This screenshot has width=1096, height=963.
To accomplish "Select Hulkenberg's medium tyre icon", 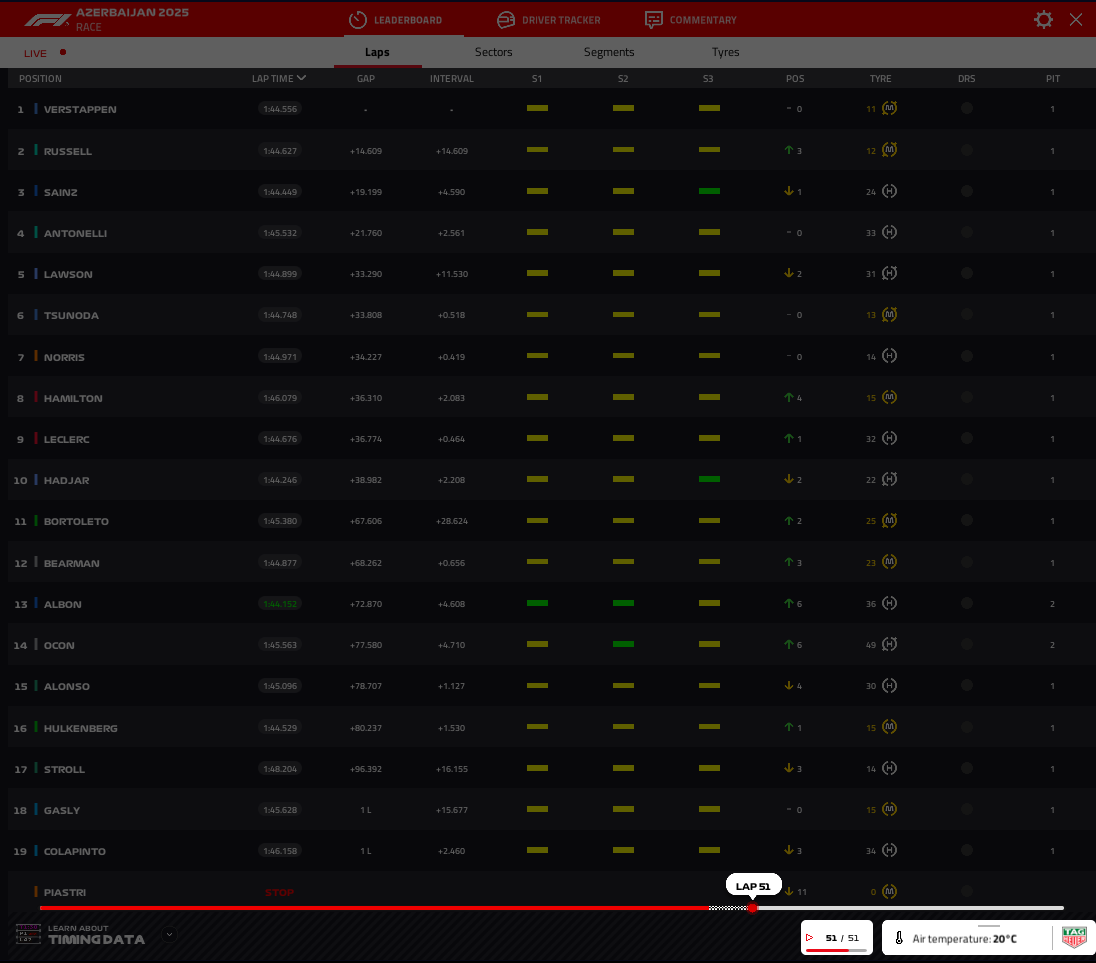I will (889, 727).
